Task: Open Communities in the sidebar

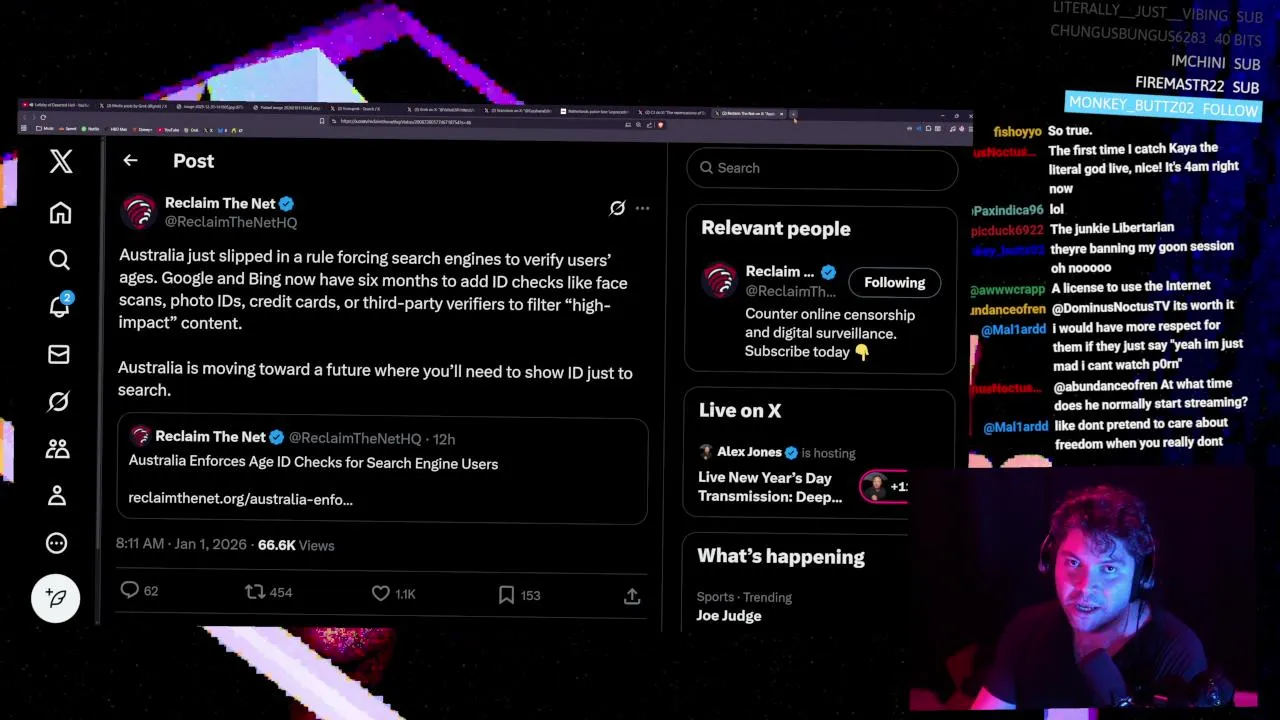Action: [x=57, y=448]
